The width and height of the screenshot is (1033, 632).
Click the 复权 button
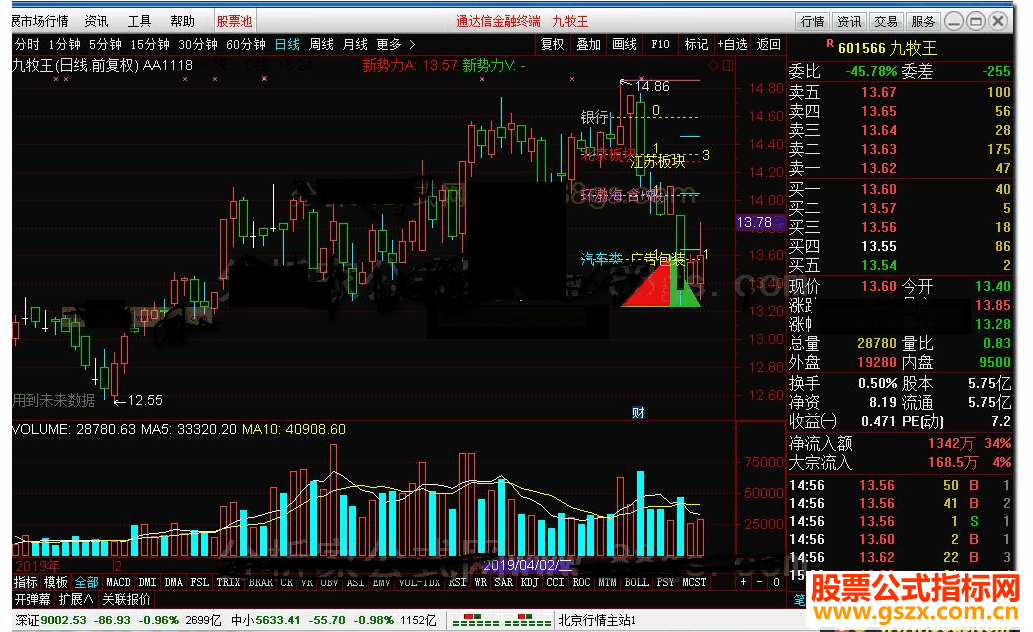(552, 44)
